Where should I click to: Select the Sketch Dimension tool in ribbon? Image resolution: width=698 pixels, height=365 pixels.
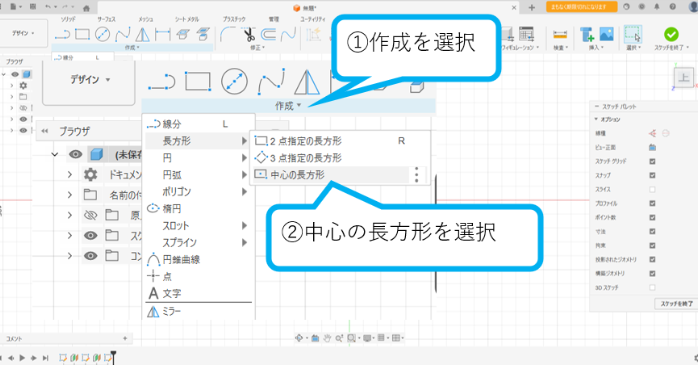[x=162, y=34]
